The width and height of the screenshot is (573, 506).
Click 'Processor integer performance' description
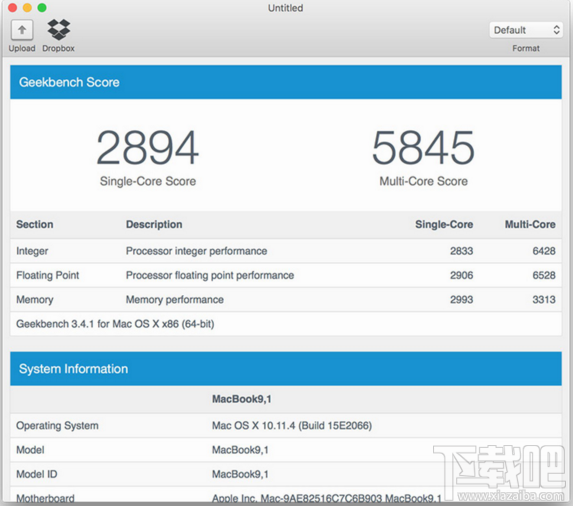click(197, 251)
